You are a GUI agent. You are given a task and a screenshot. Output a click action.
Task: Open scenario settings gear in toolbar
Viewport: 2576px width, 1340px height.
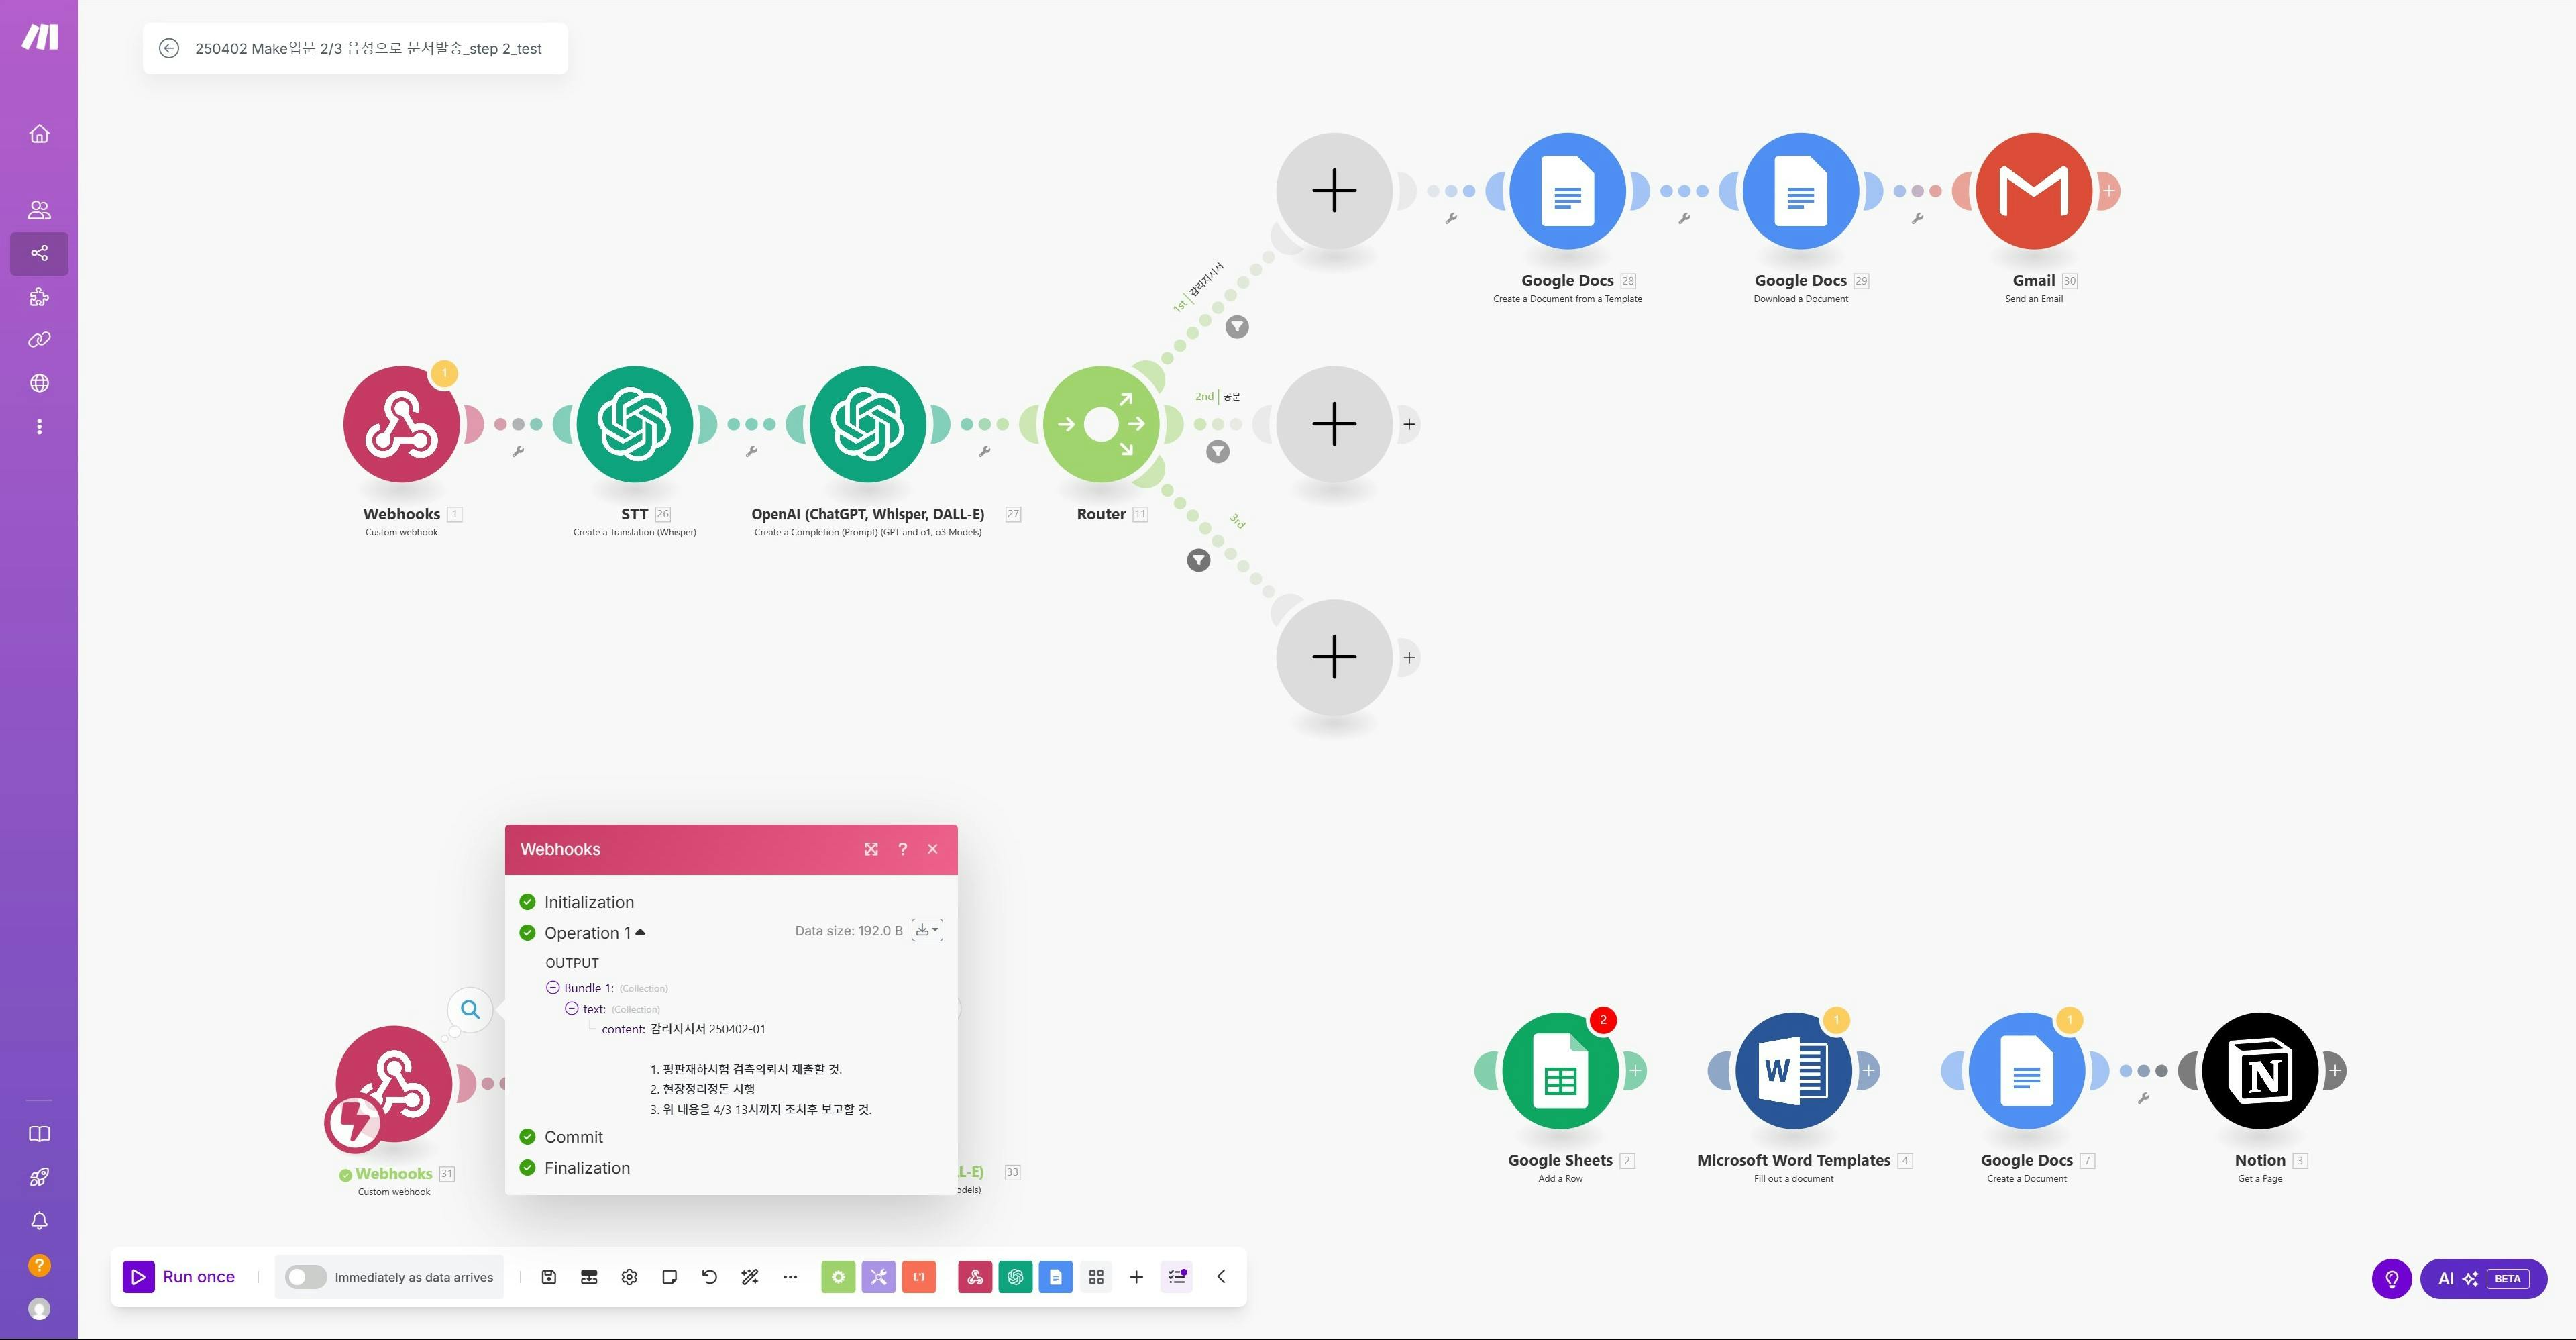coord(629,1277)
